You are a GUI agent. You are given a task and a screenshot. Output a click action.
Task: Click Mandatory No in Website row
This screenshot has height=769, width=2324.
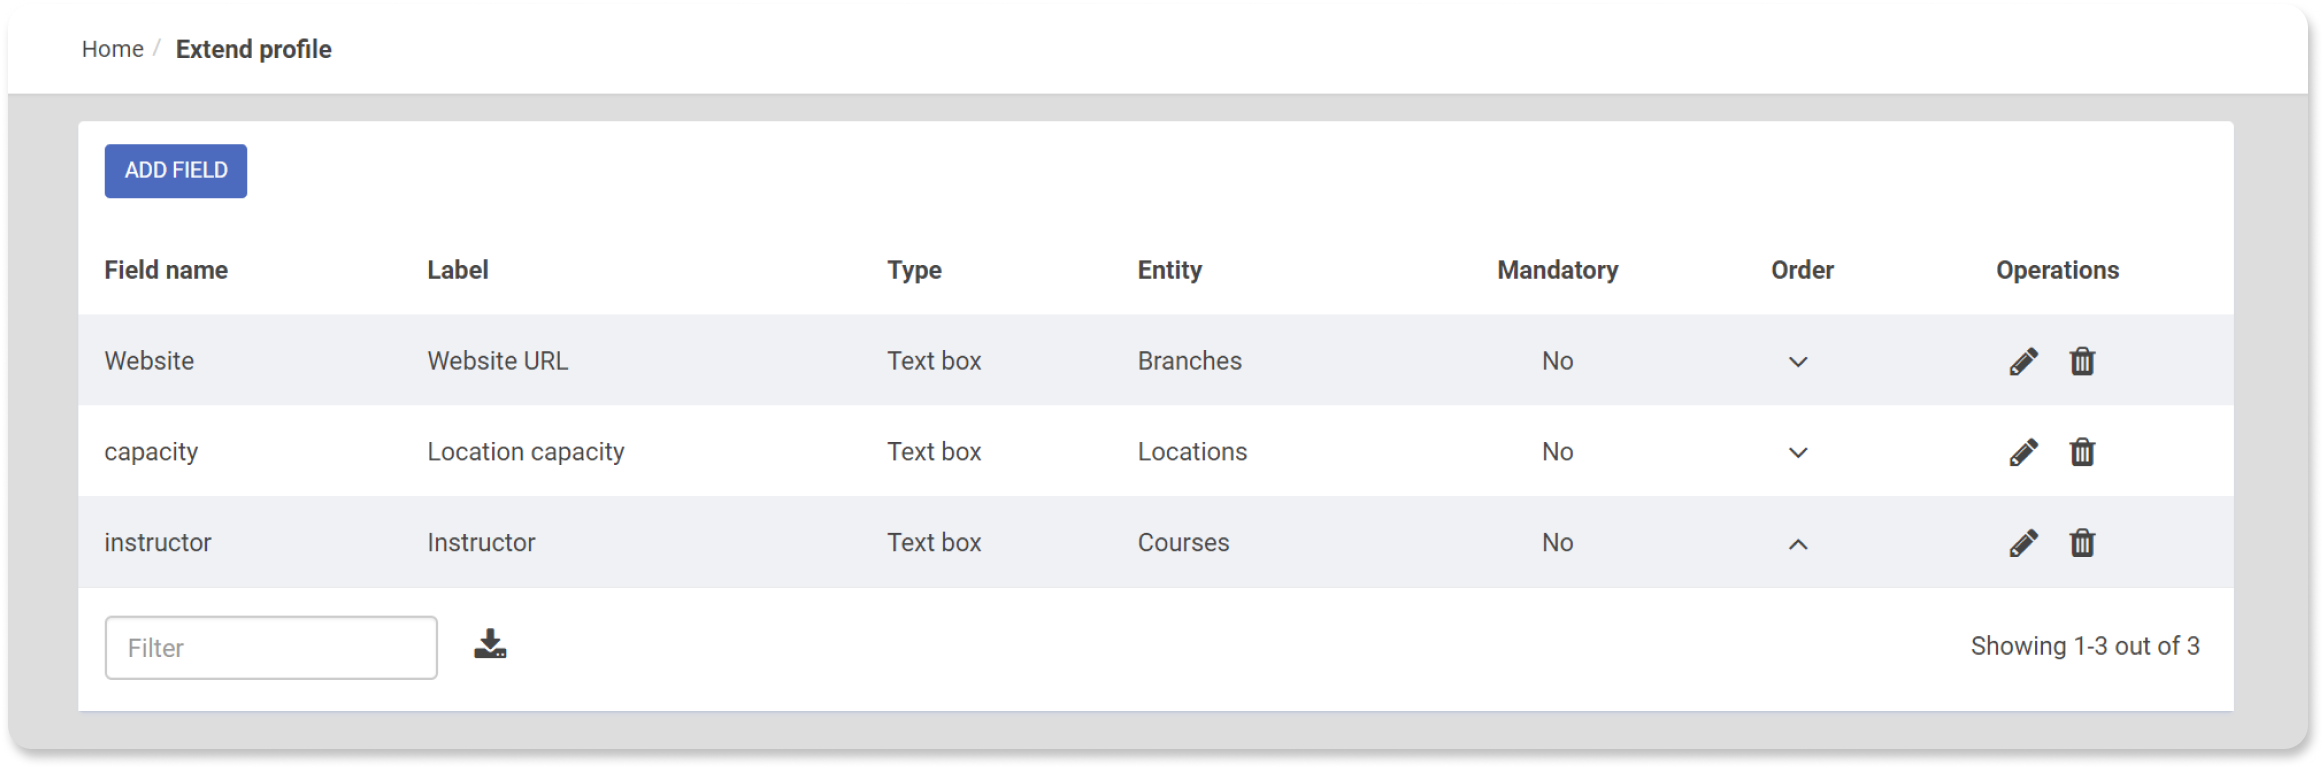[1557, 361]
